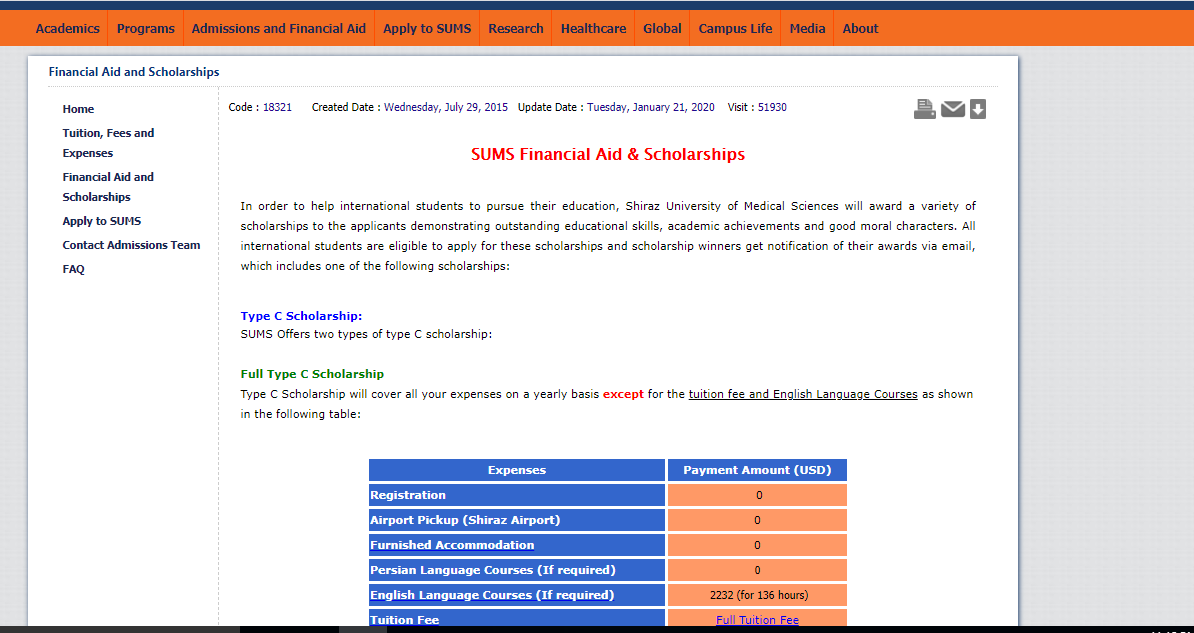Click the SUMS Financial Aid & Scholarships title
Viewport: 1194px width, 633px height.
[608, 155]
